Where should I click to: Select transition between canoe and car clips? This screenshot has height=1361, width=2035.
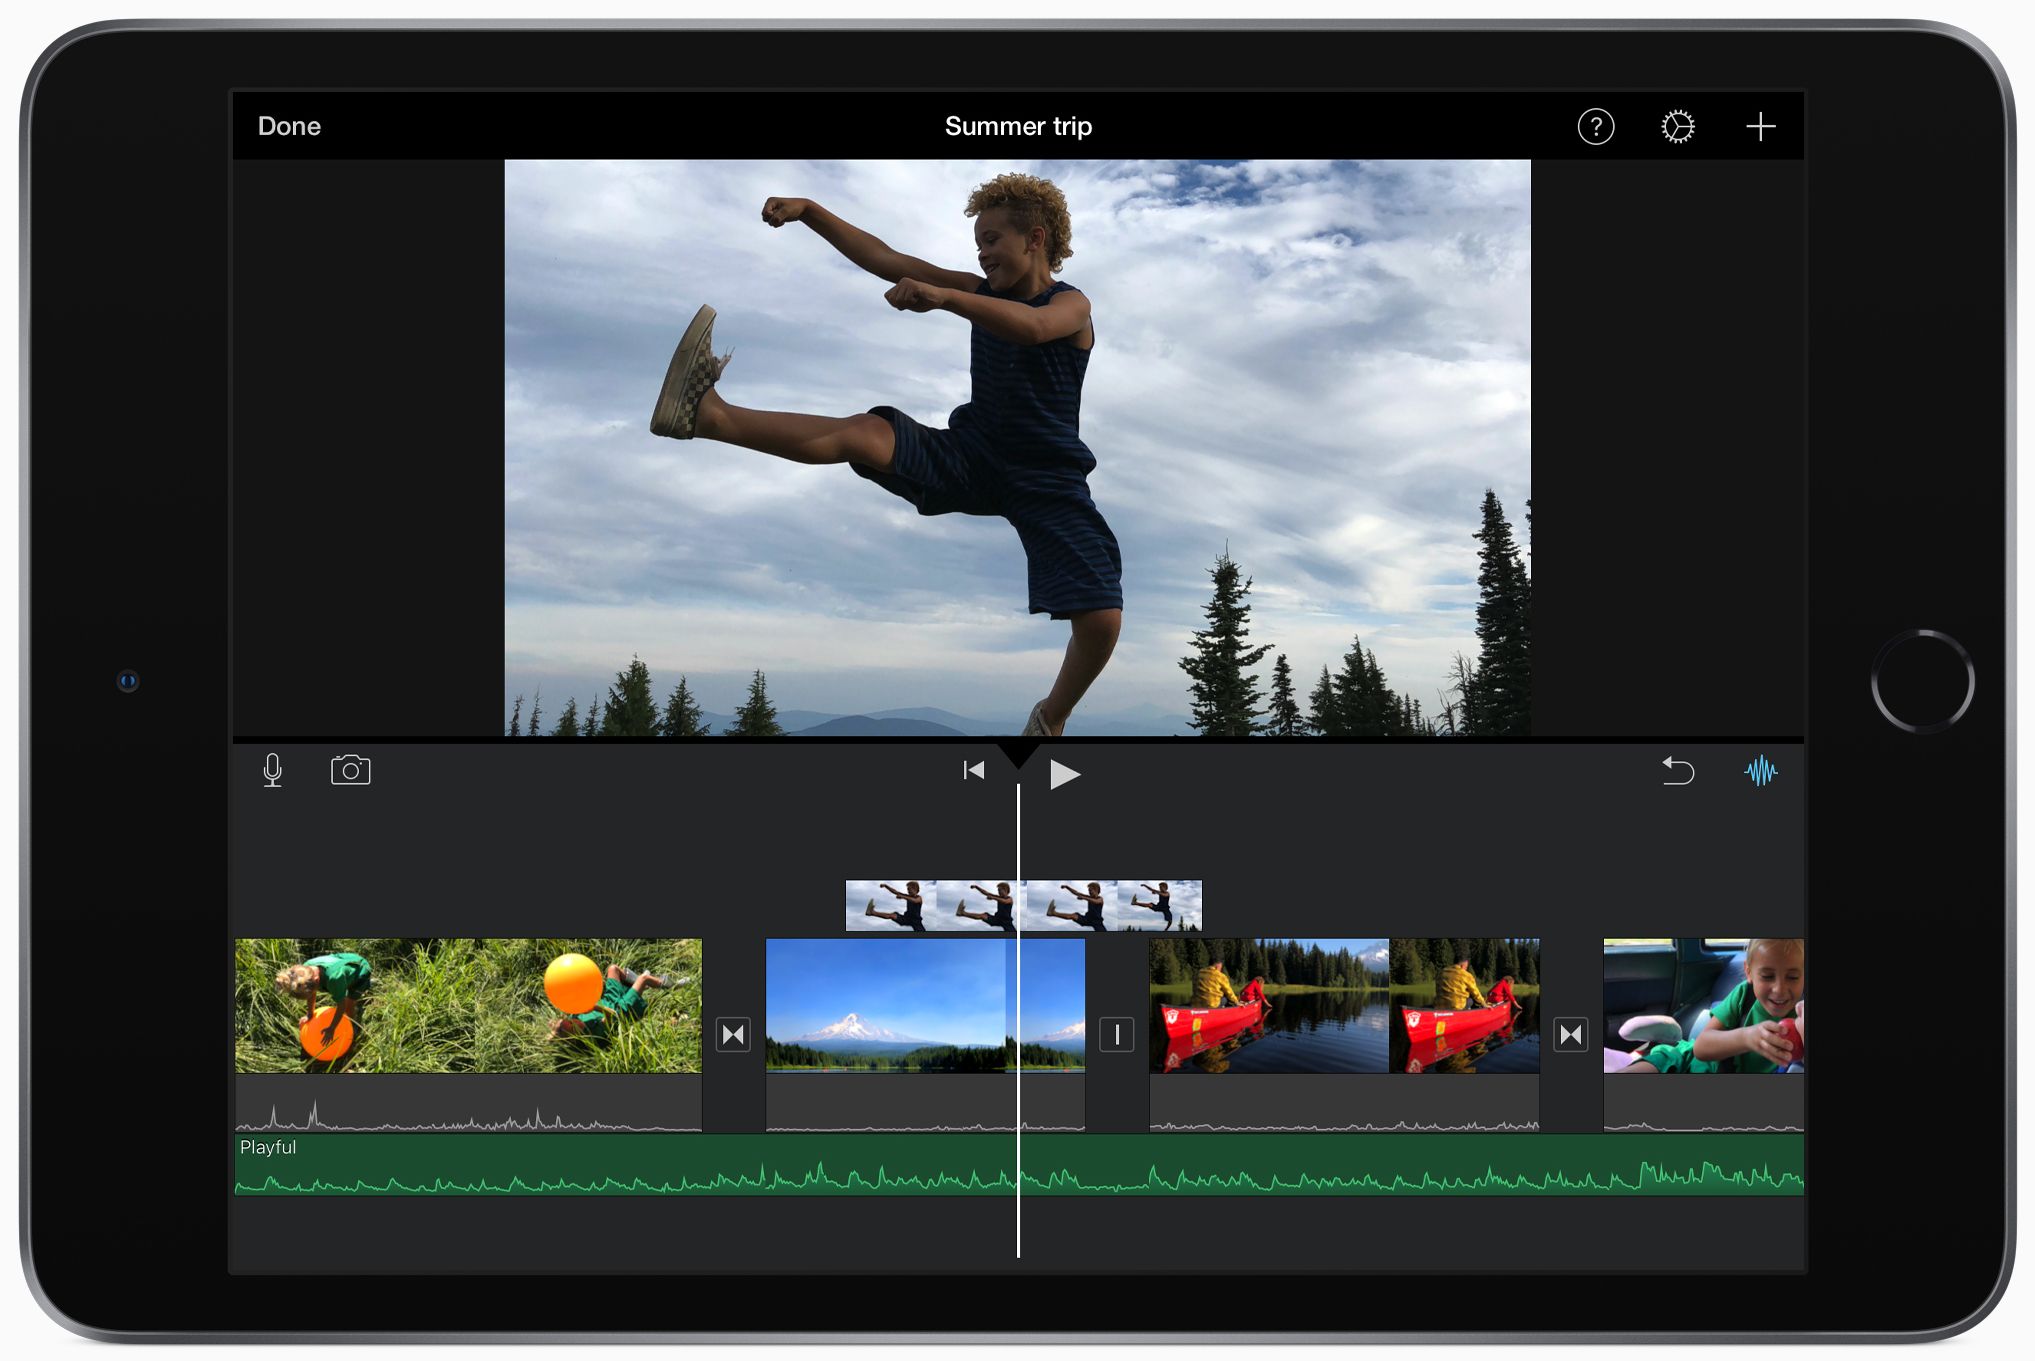click(1570, 1034)
